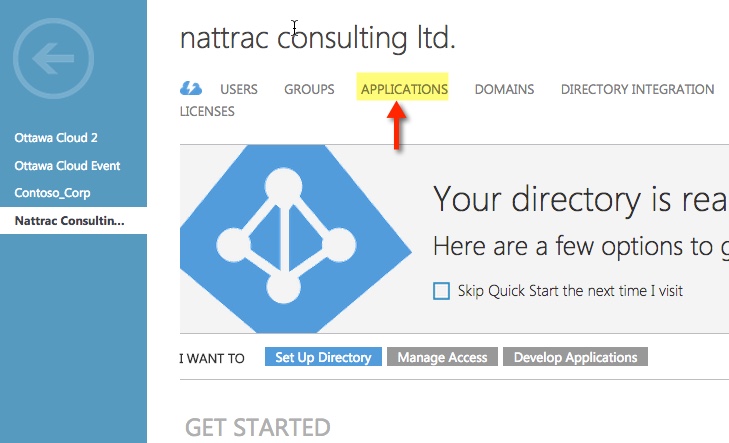Select Nattrac Consulting directory in sidebar

(x=73, y=220)
